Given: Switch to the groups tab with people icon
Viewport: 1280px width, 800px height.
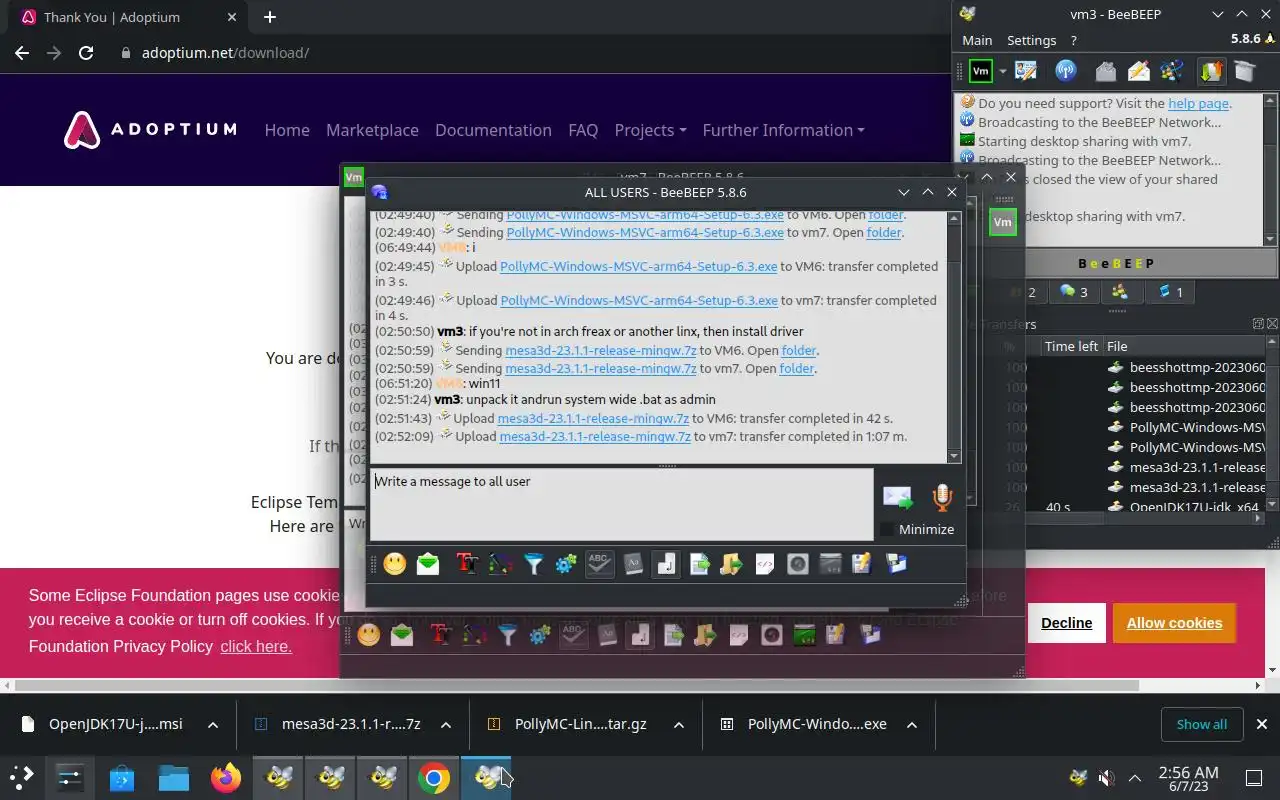Looking at the screenshot, I should point(1120,292).
